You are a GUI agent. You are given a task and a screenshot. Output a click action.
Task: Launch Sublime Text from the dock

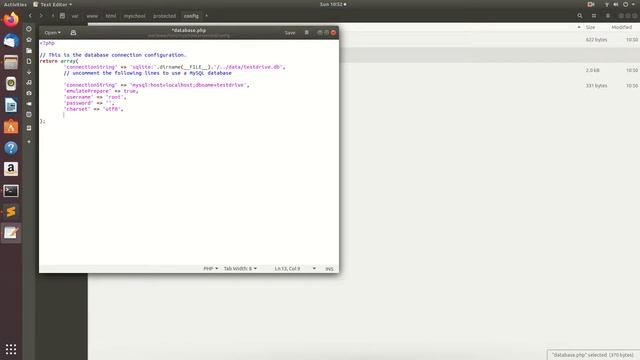11,212
